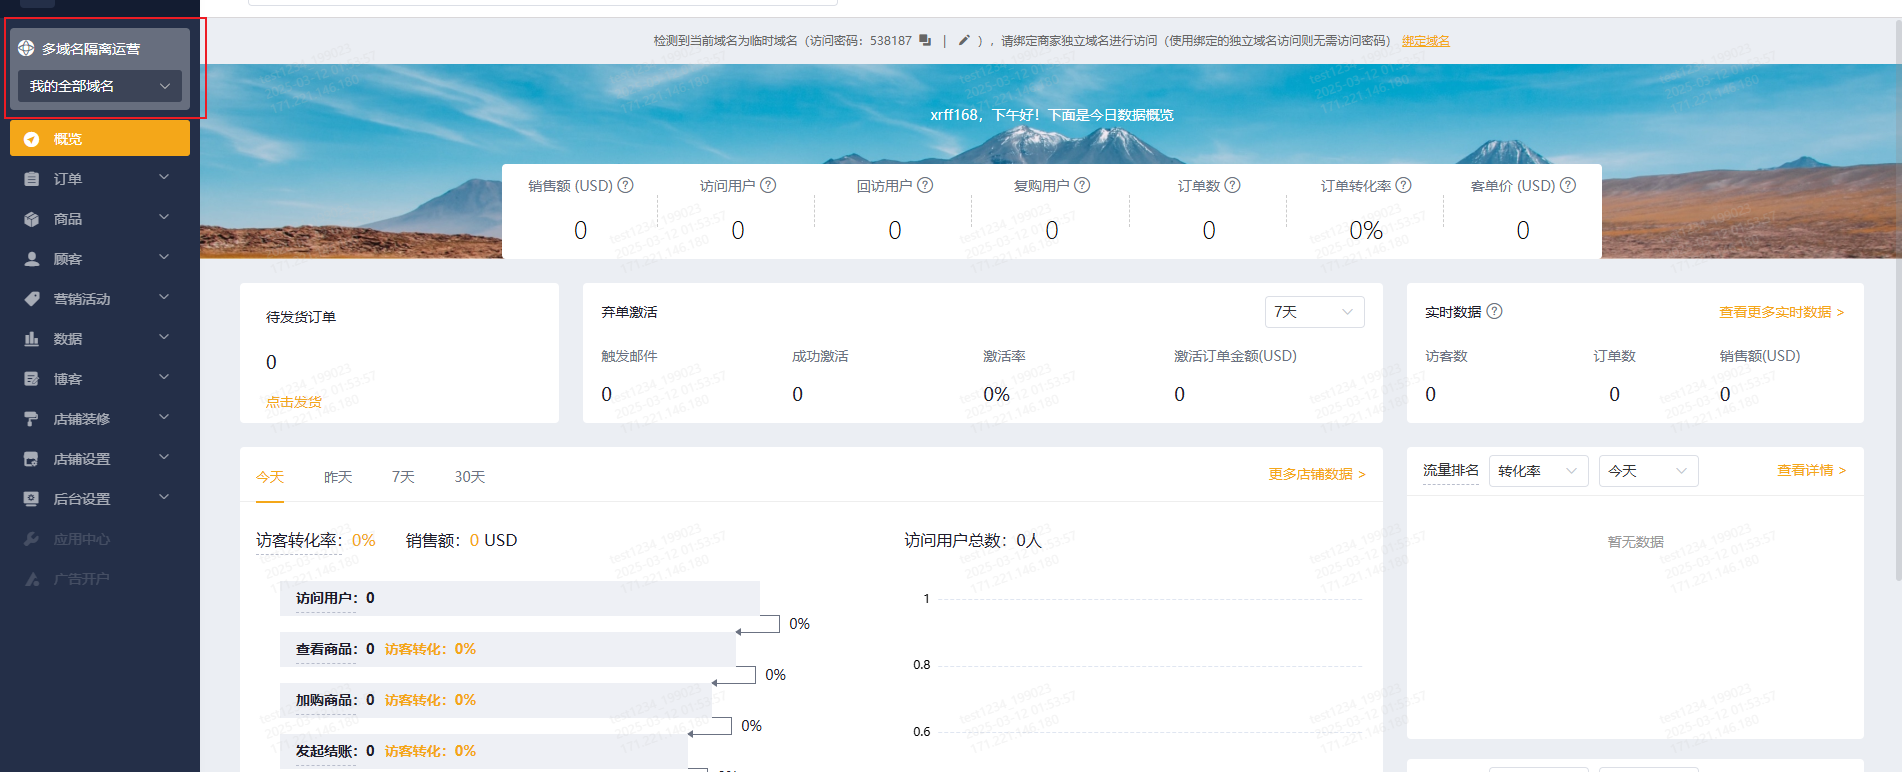Click the 数据 bar chart icon
This screenshot has height=772, width=1902.
(x=31, y=339)
